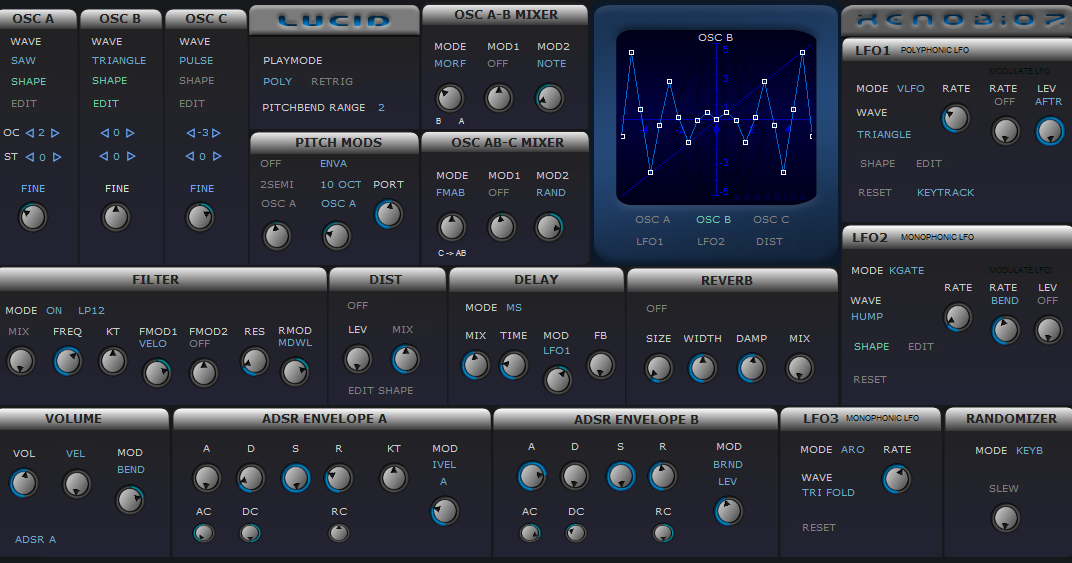Viewport: 1072px width, 563px height.
Task: Open the OSC B wave selector TRIANGLE
Action: tap(119, 61)
